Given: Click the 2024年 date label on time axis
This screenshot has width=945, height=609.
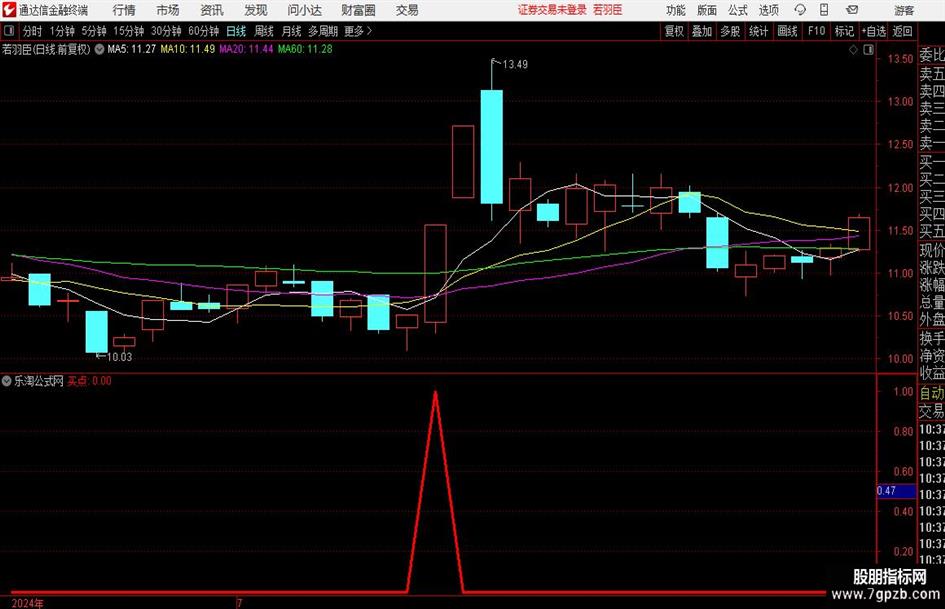Looking at the screenshot, I should click(x=27, y=603).
